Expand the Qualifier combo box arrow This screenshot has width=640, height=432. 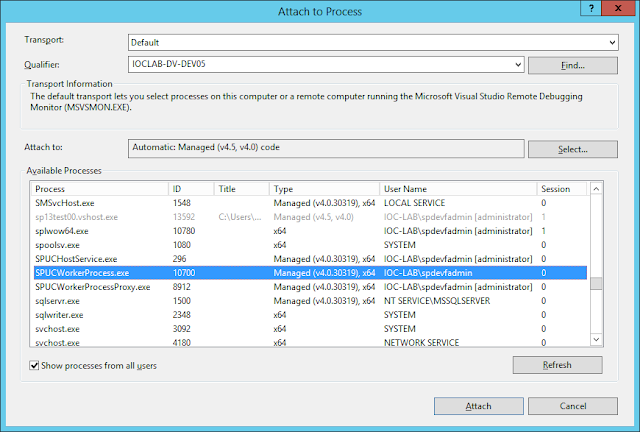[517, 65]
